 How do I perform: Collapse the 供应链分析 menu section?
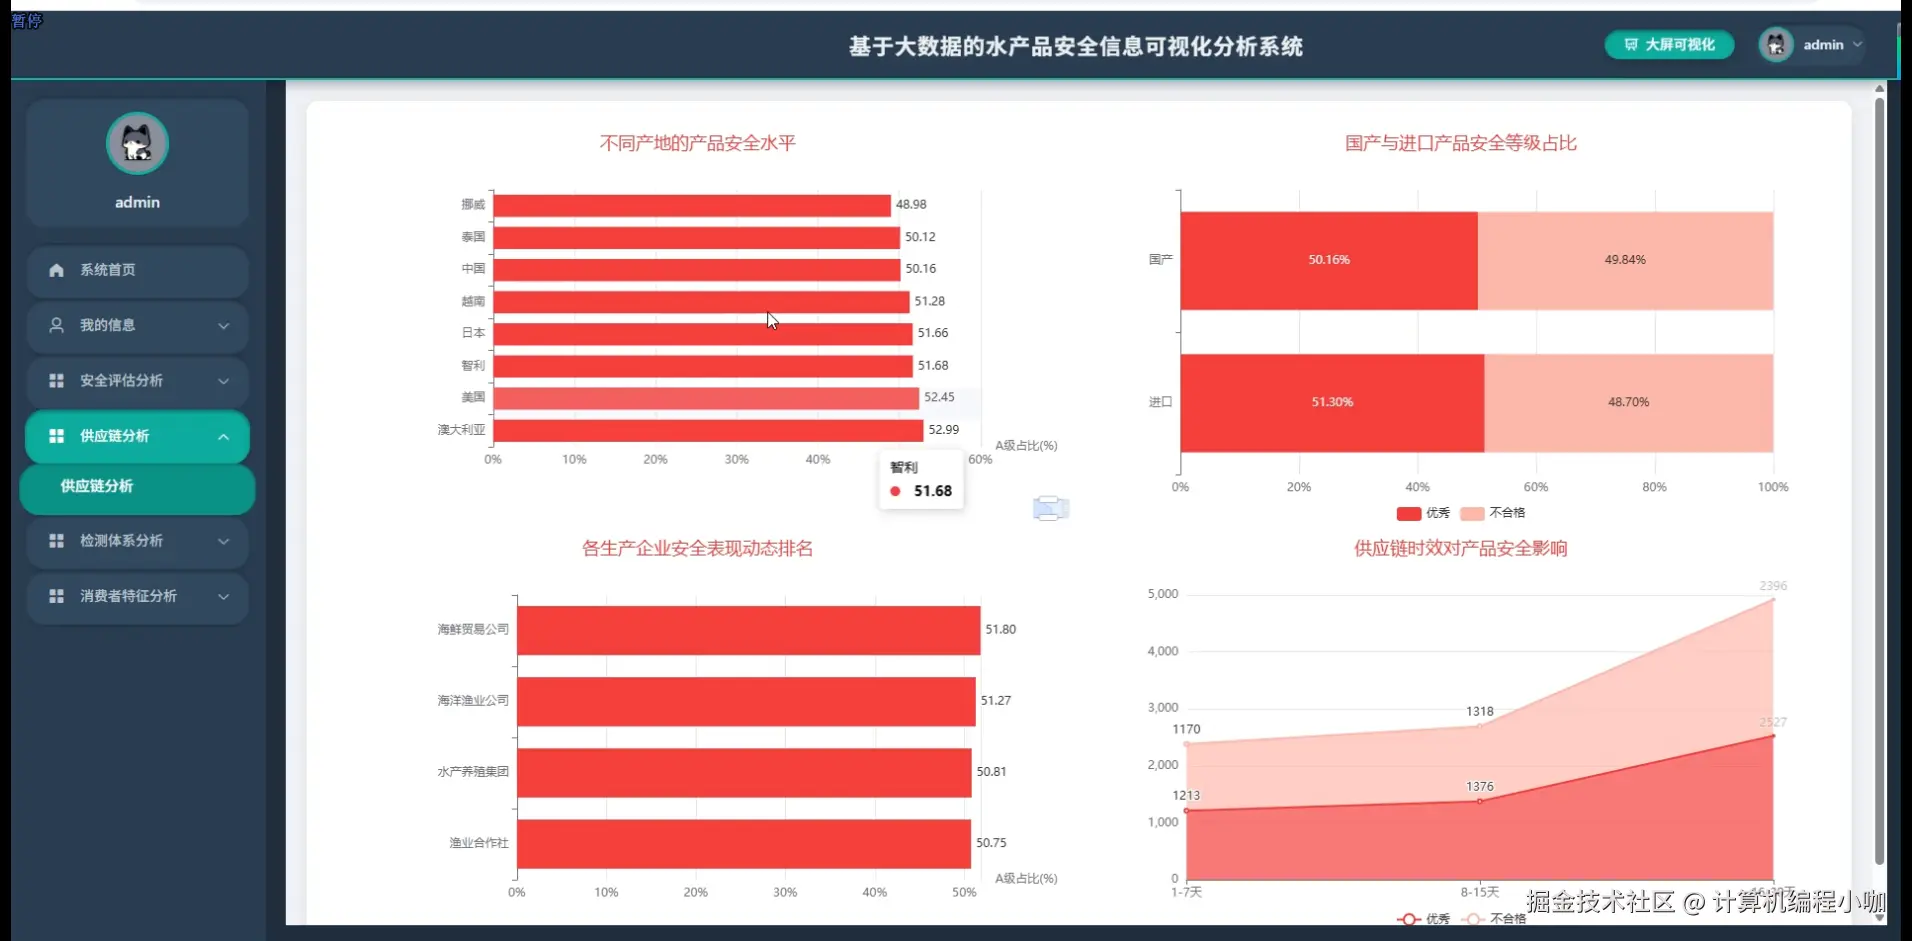pyautogui.click(x=224, y=436)
